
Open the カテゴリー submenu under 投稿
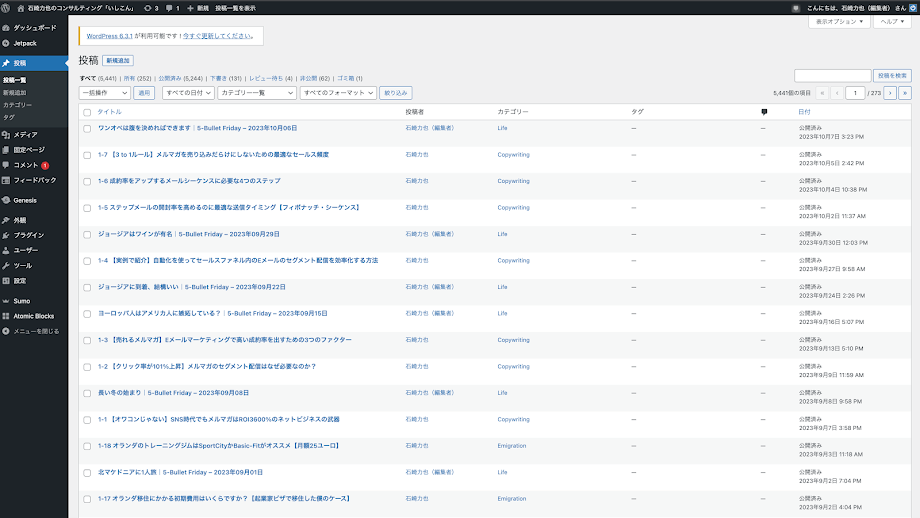17,104
